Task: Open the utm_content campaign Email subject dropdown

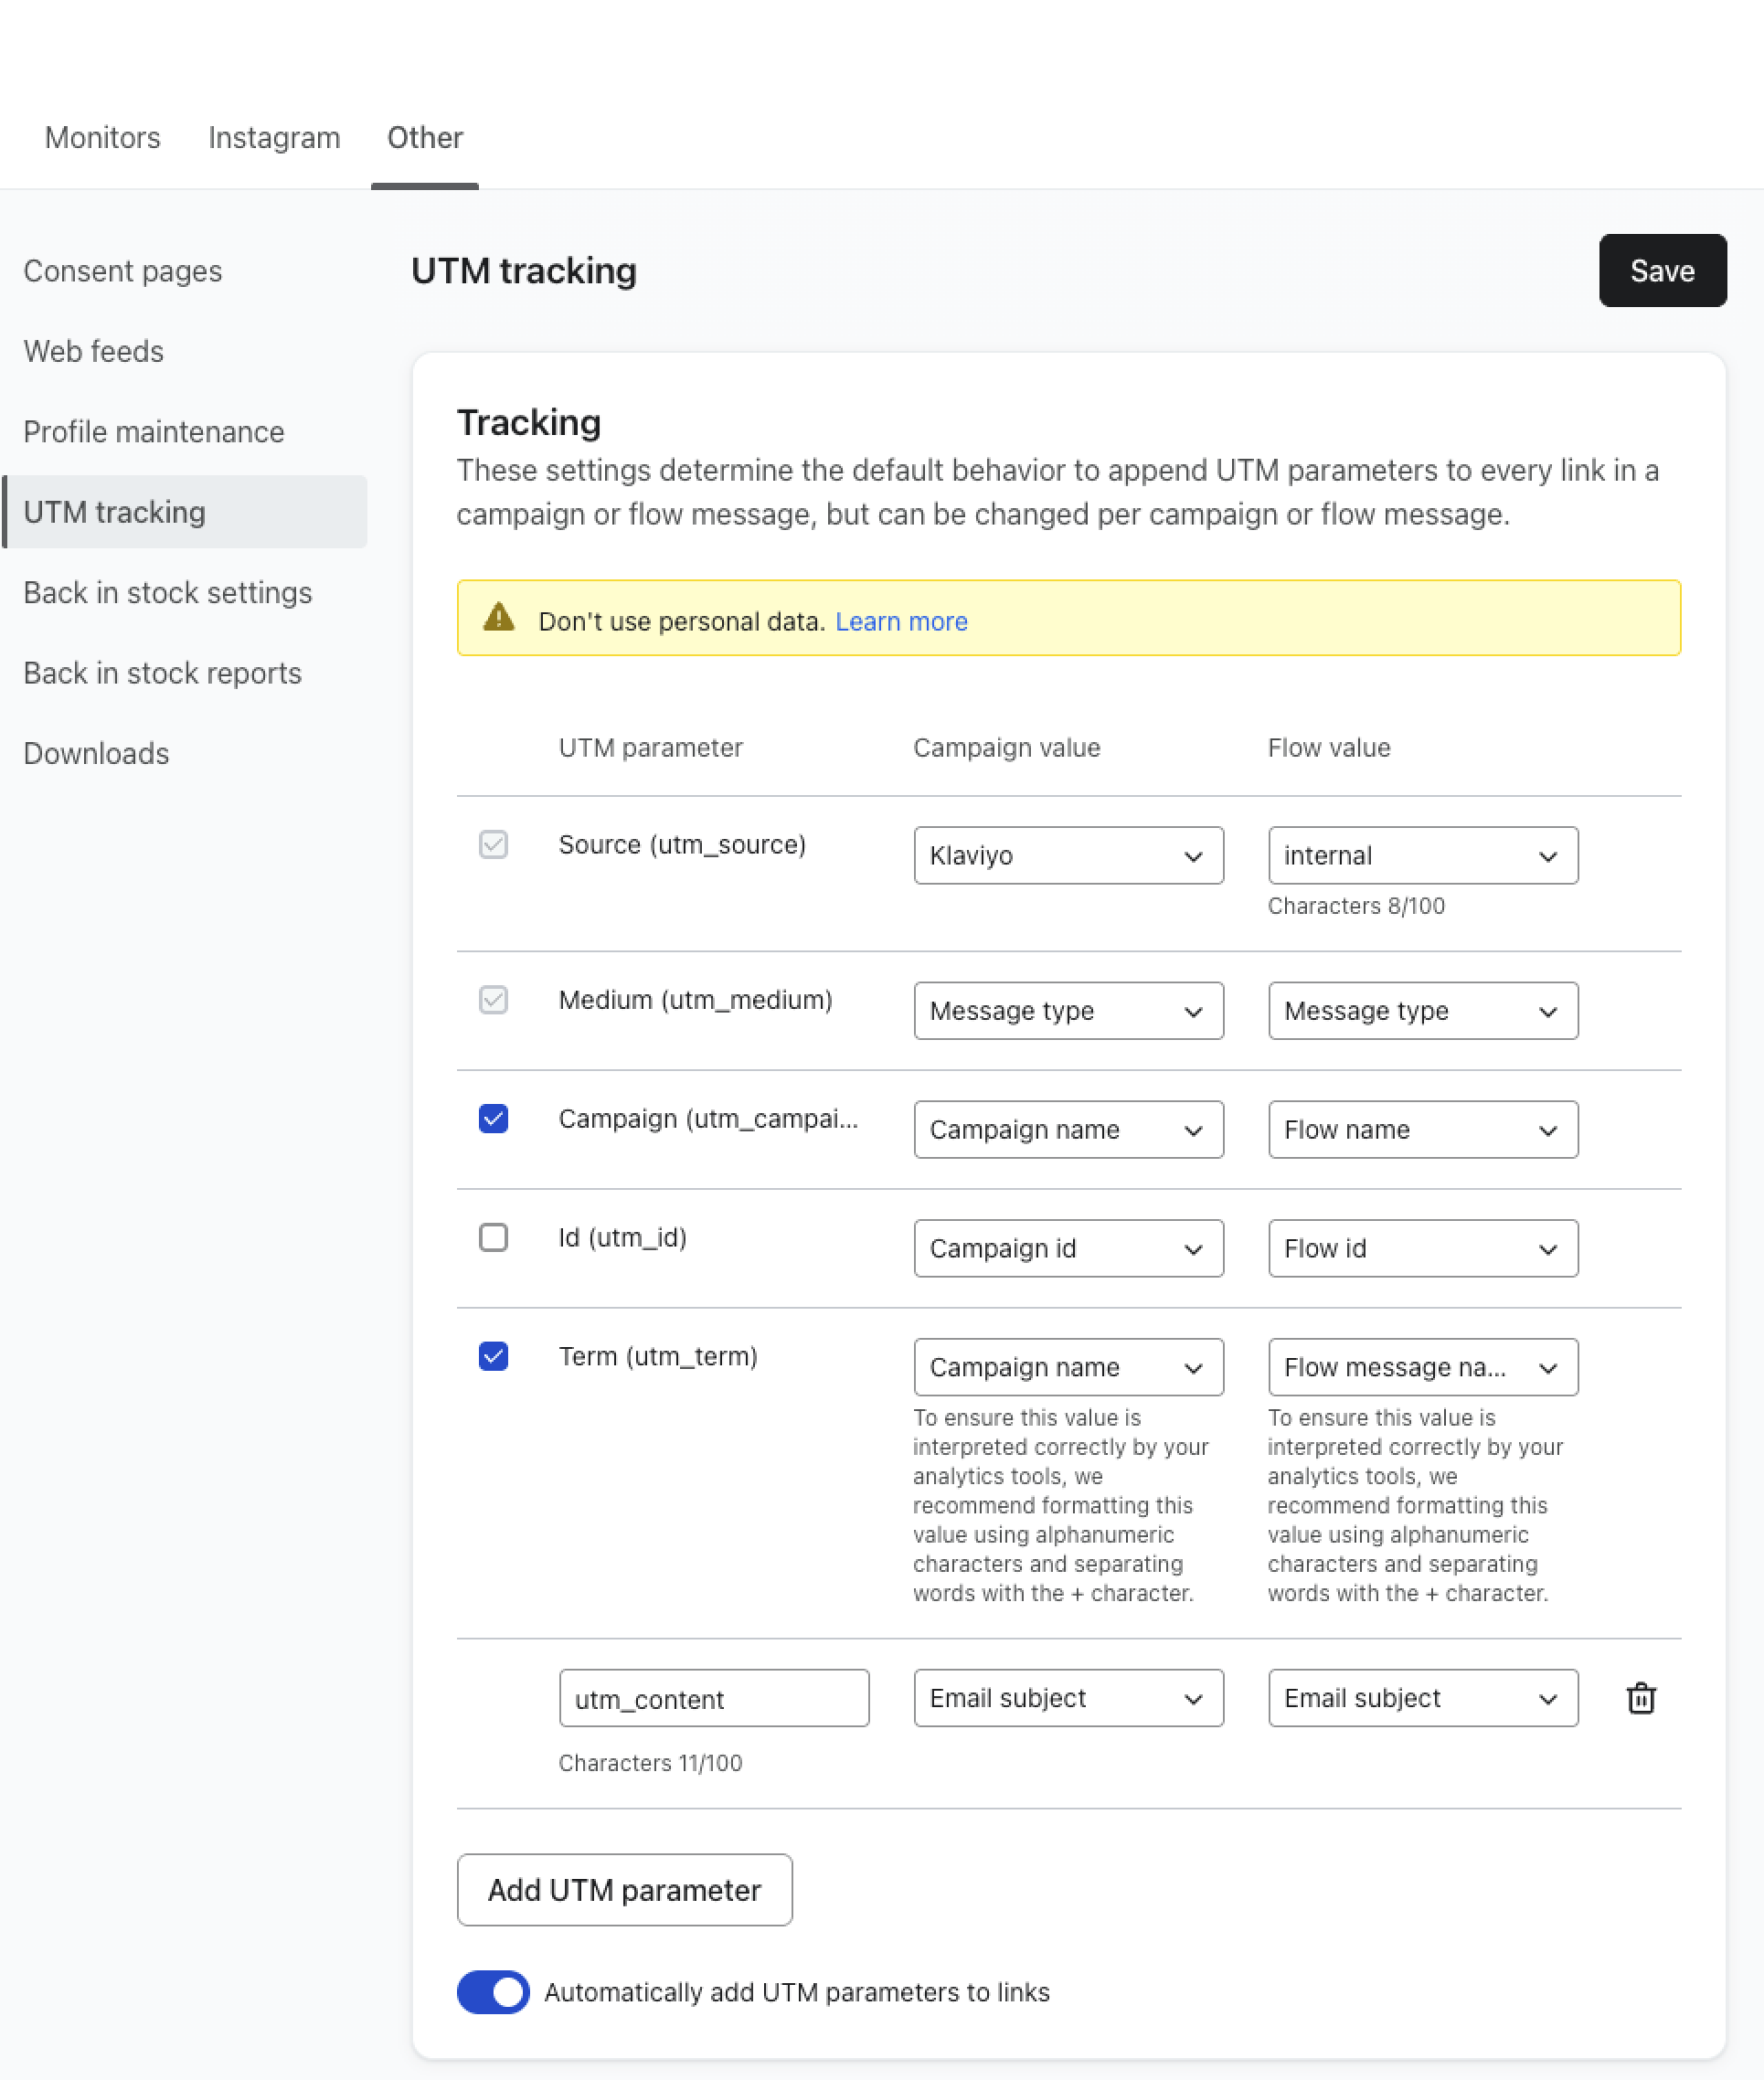Action: pyautogui.click(x=1068, y=1698)
